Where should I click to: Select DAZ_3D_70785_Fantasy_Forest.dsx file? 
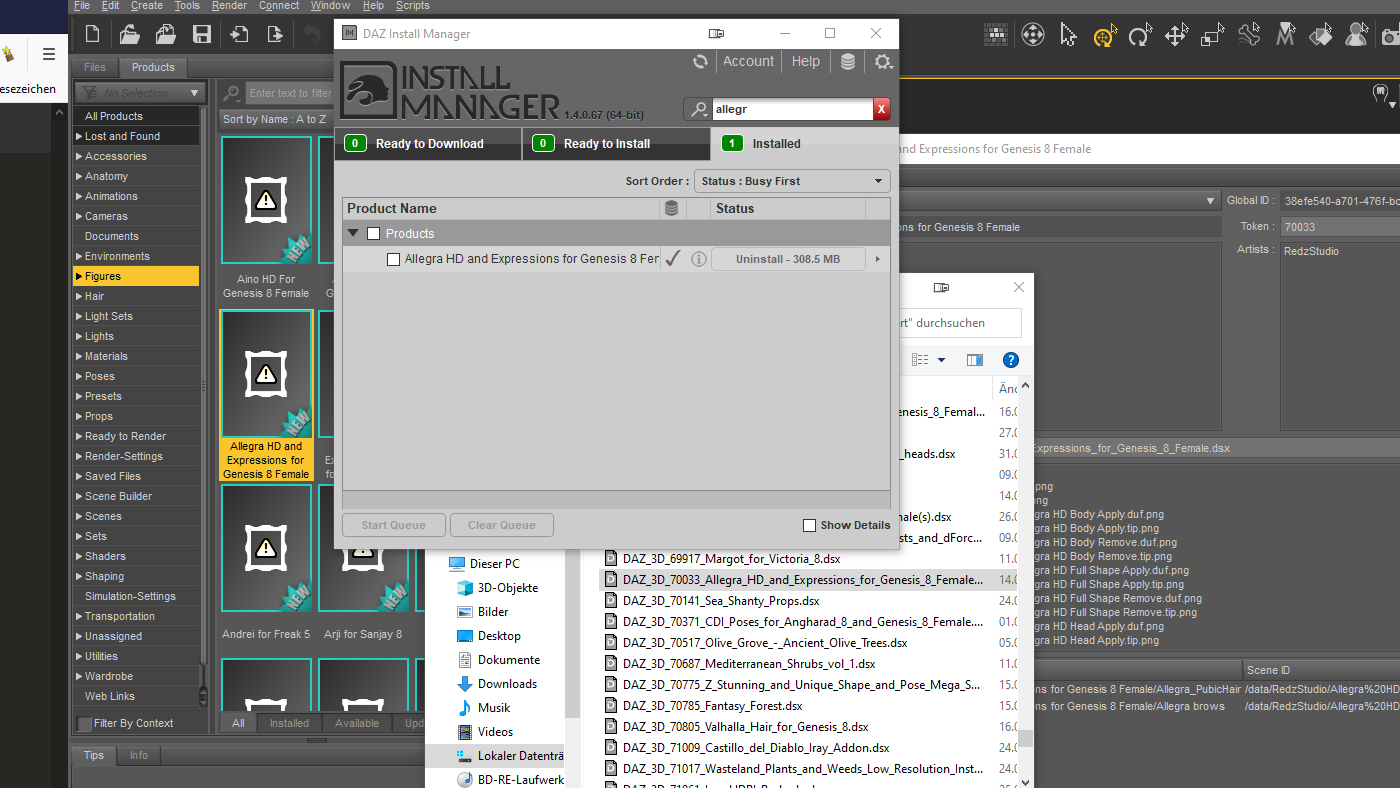pyautogui.click(x=712, y=706)
